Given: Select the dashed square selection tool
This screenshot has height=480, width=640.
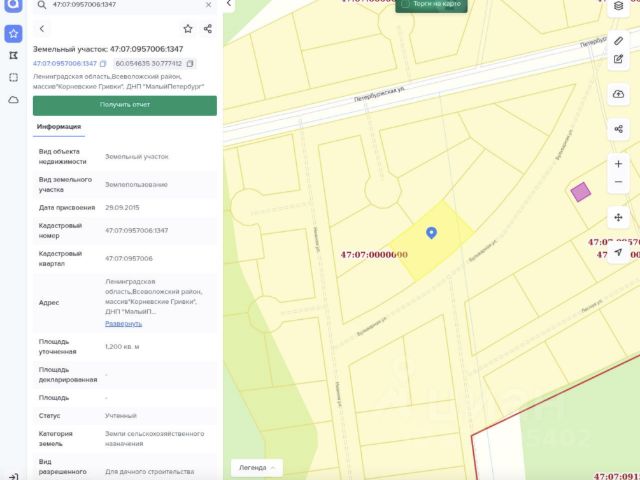Looking at the screenshot, I should [x=13, y=78].
